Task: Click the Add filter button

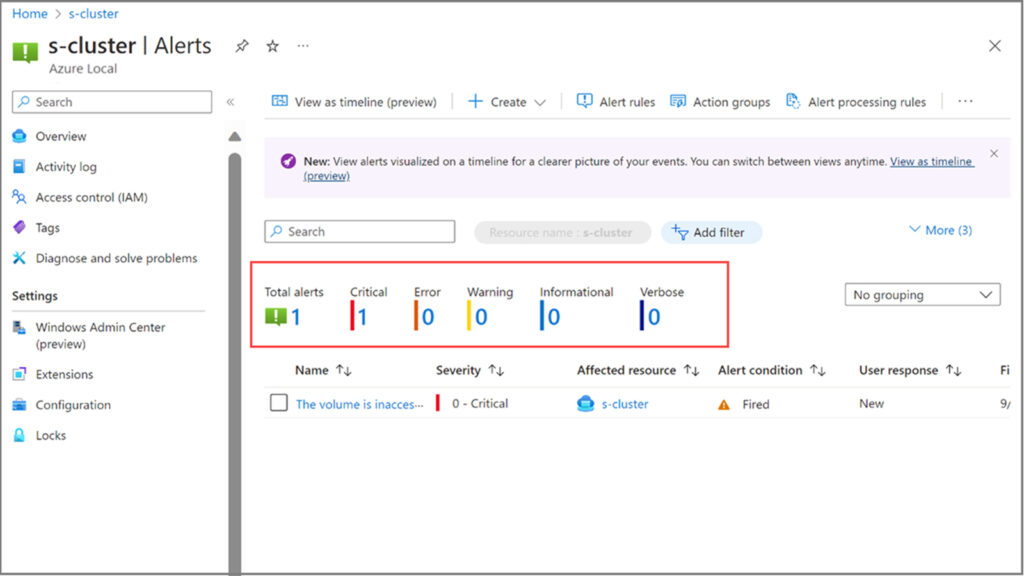Action: [710, 232]
